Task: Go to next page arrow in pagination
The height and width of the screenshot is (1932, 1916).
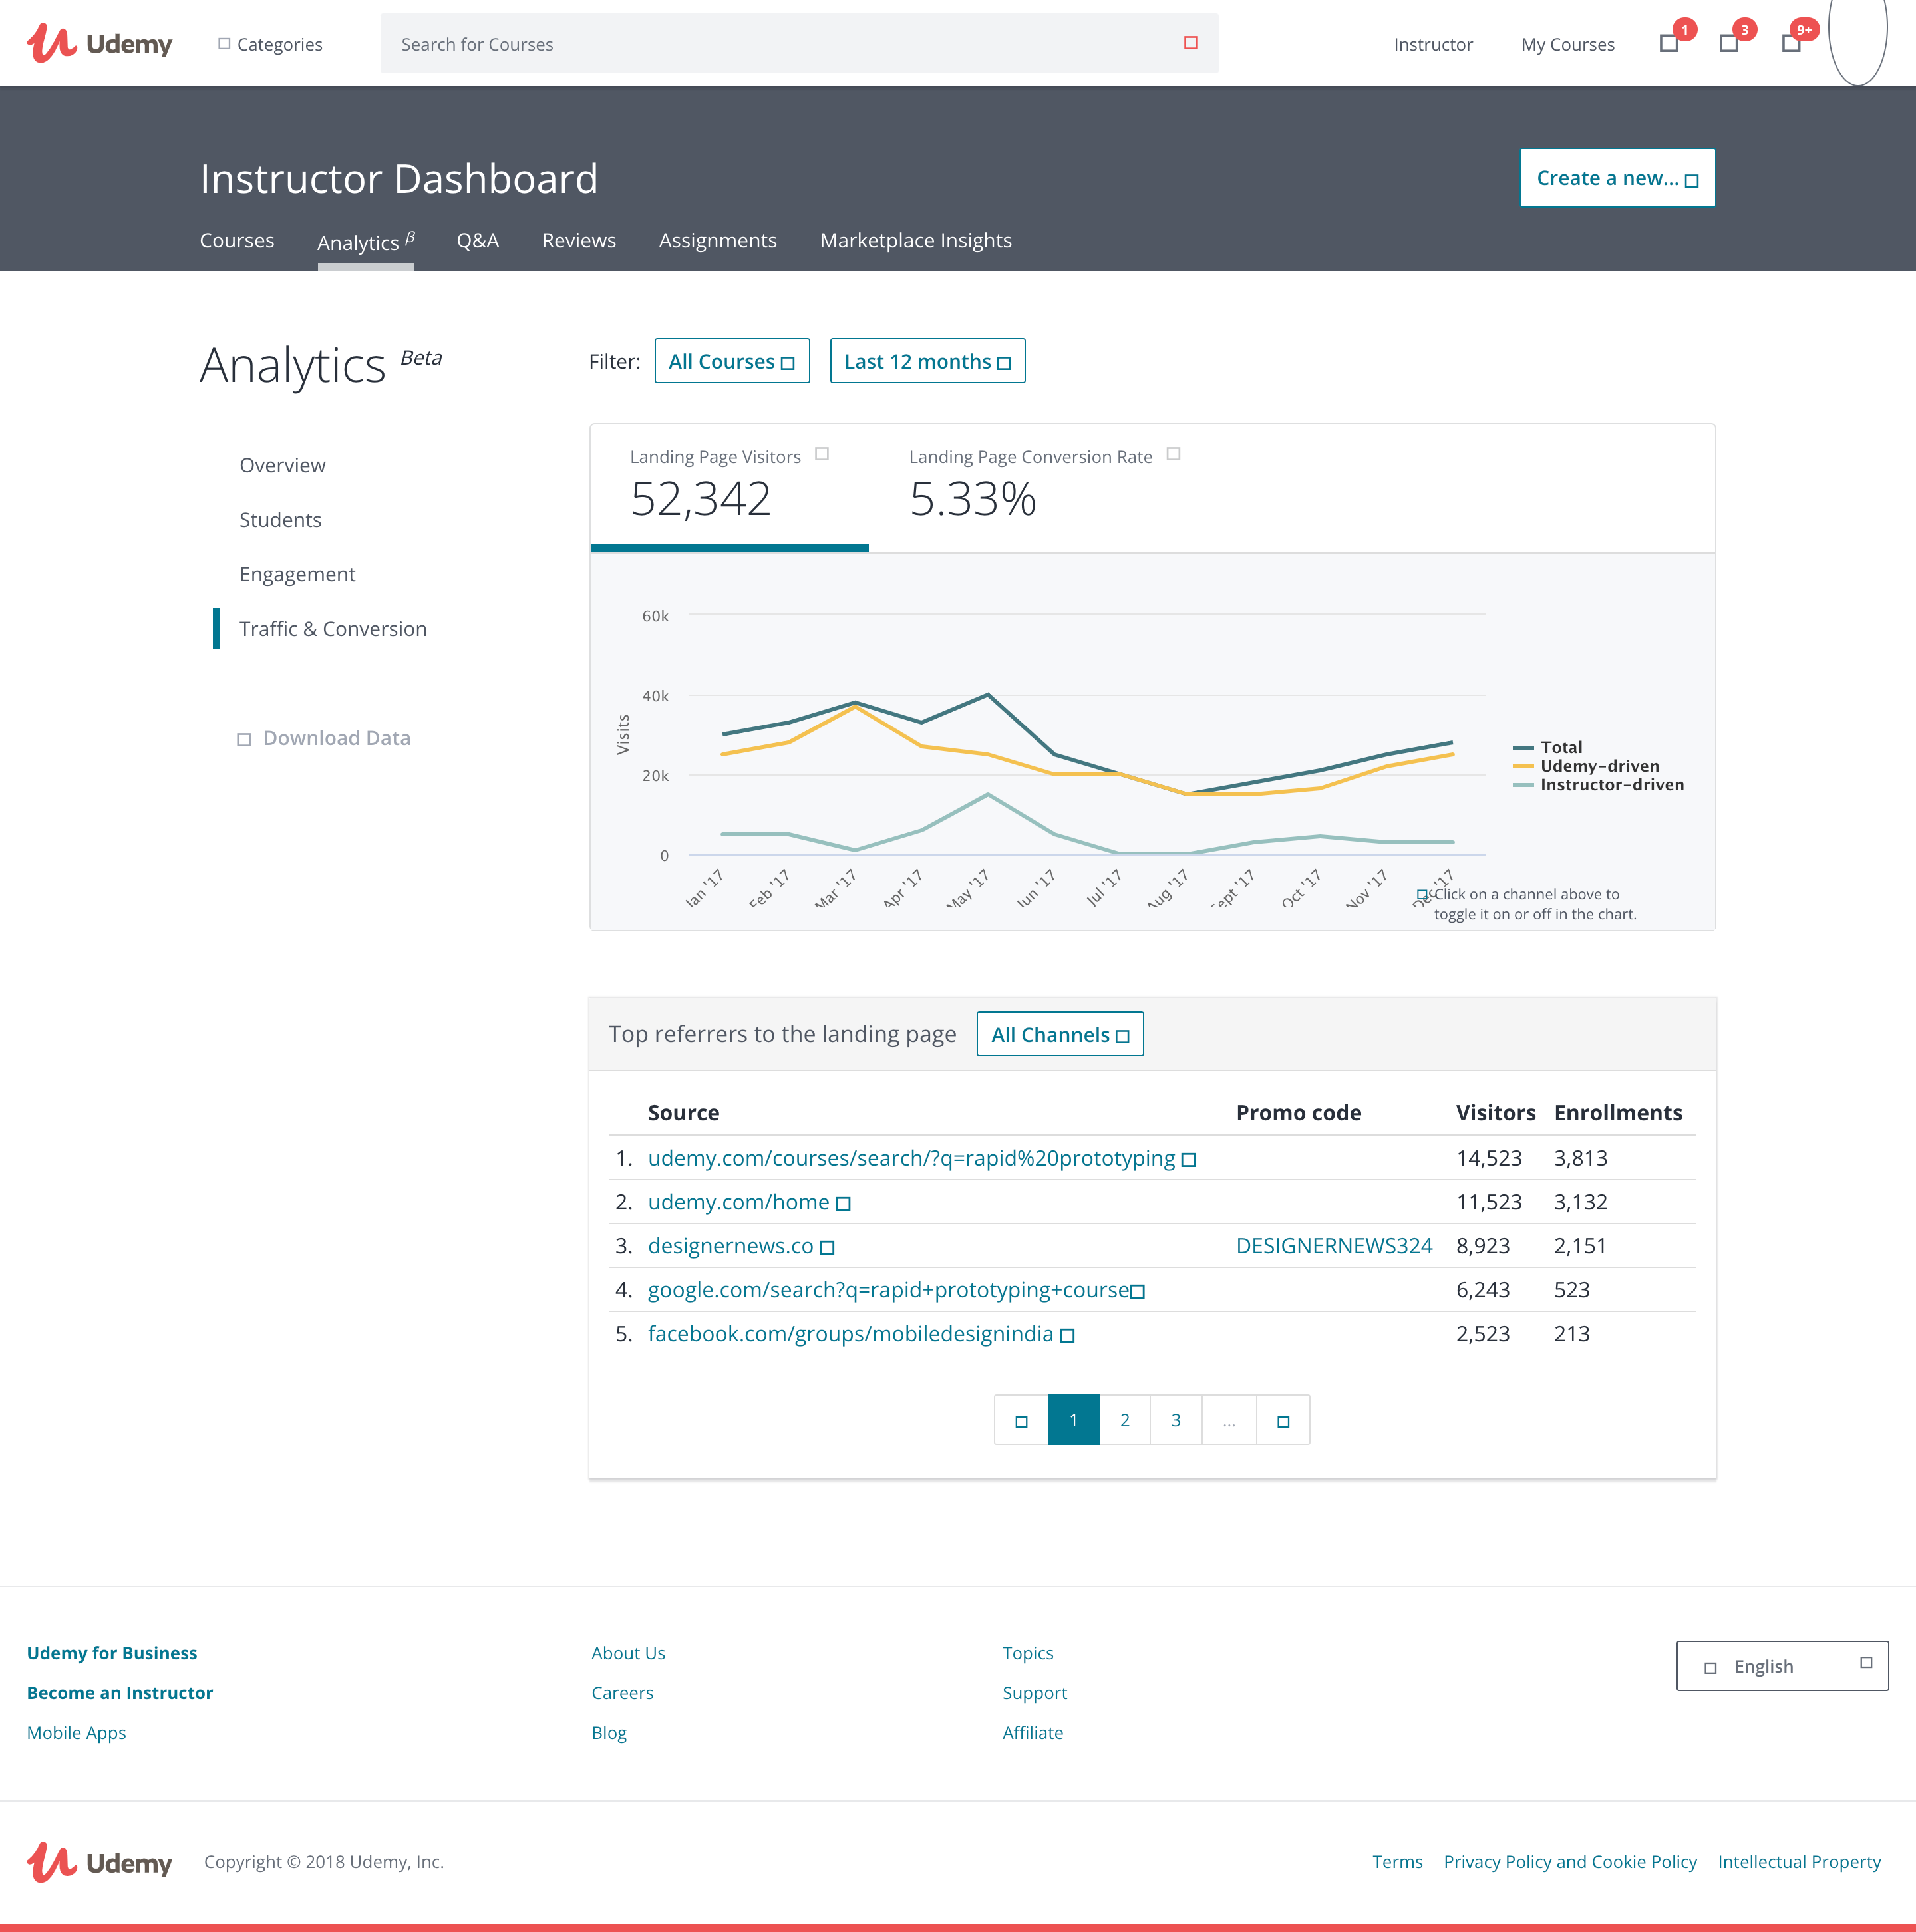Action: pyautogui.click(x=1283, y=1421)
